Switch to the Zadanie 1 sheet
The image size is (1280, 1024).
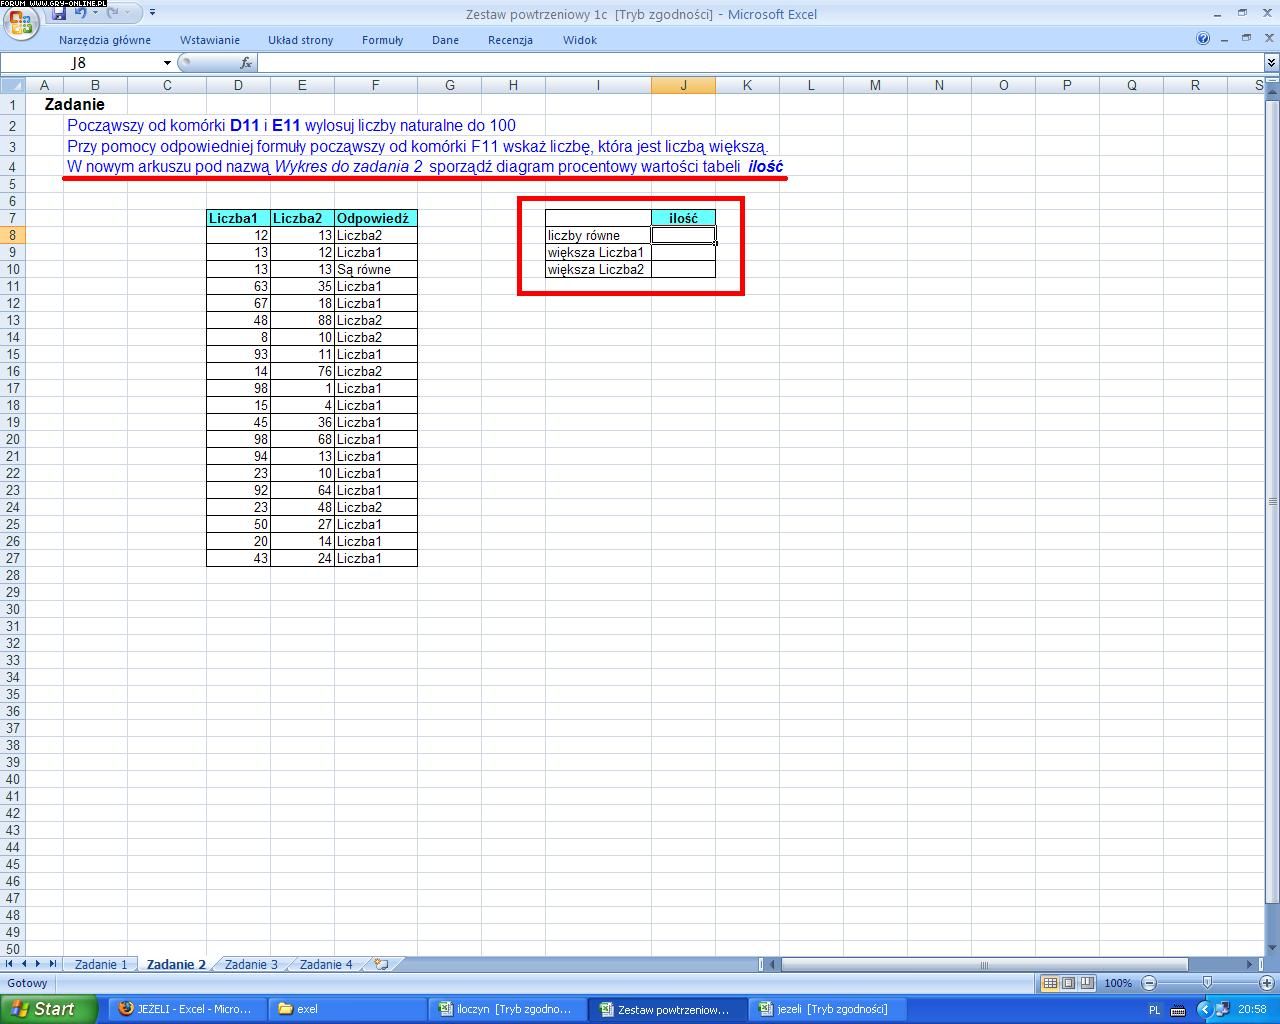pyautogui.click(x=101, y=964)
